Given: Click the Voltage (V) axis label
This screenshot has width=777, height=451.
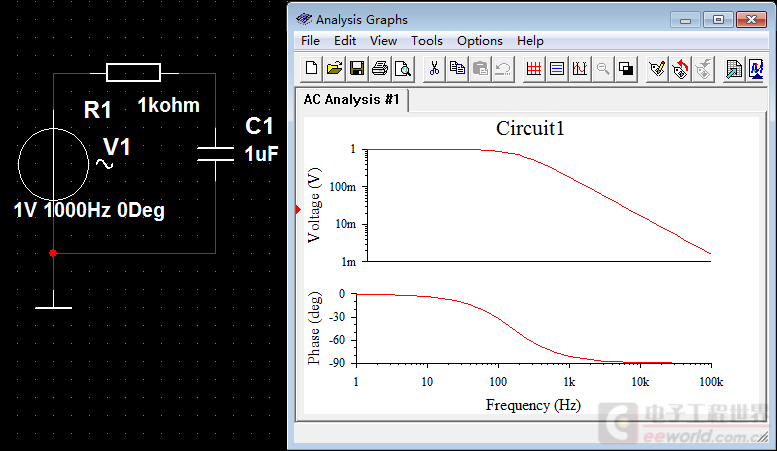Looking at the screenshot, I should pyautogui.click(x=314, y=205).
